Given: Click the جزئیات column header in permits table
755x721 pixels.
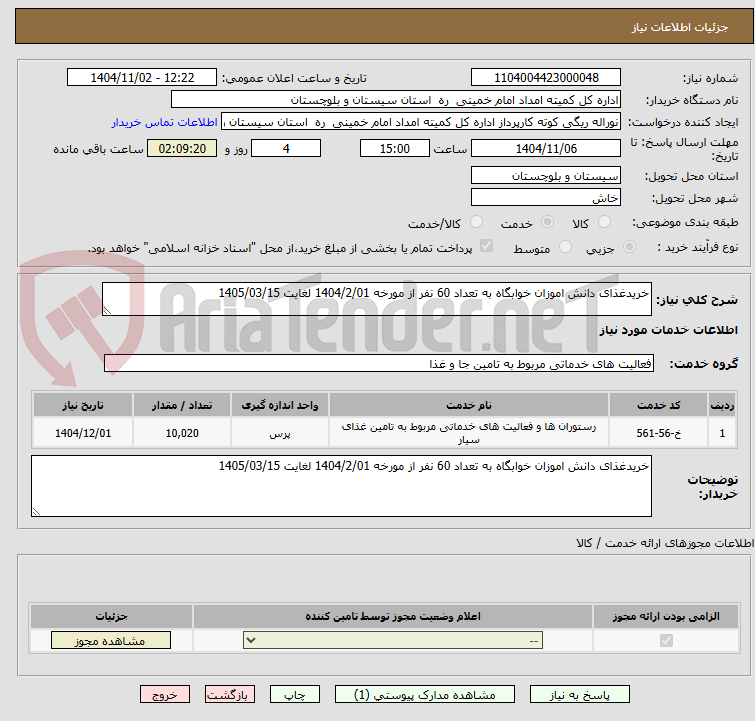Looking at the screenshot, I should 111,616.
